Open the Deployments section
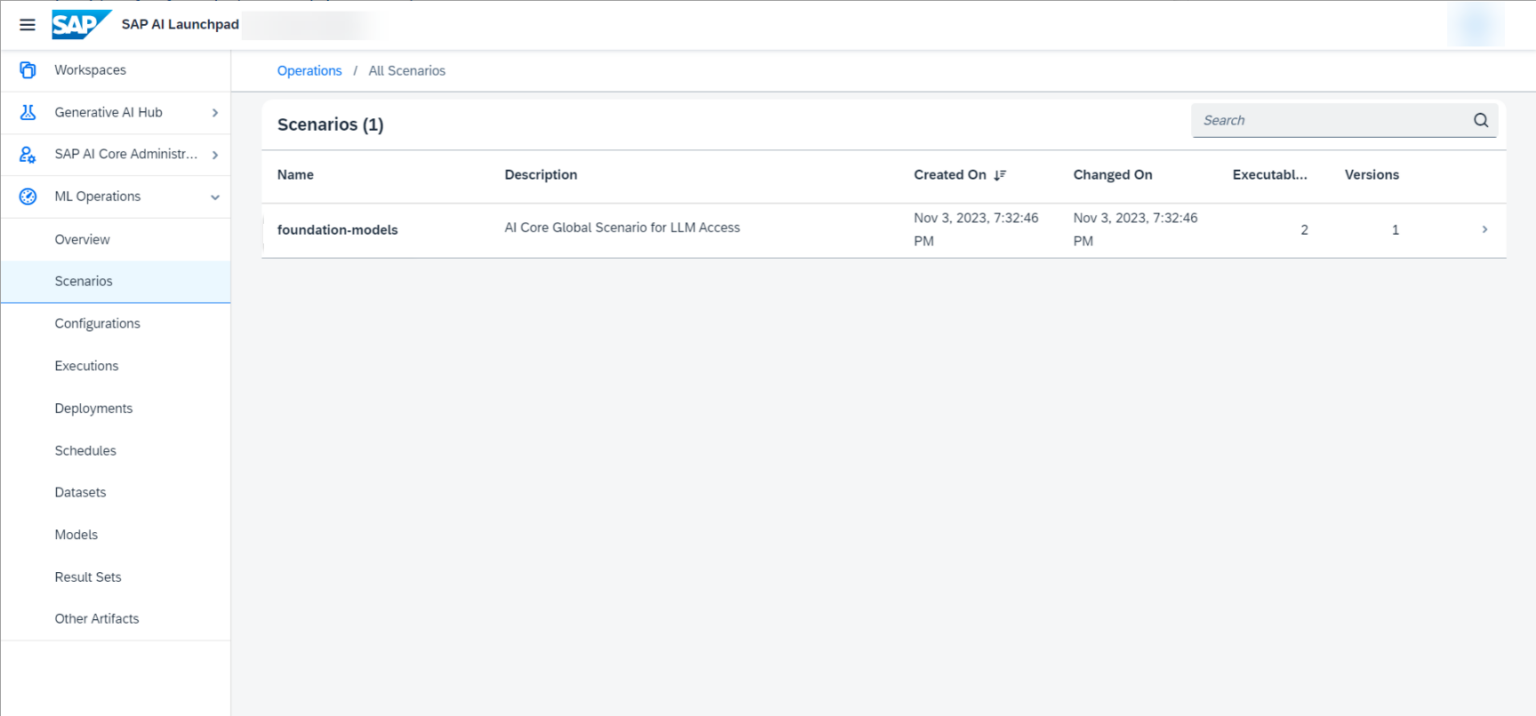Viewport: 1536px width, 716px height. tap(93, 408)
